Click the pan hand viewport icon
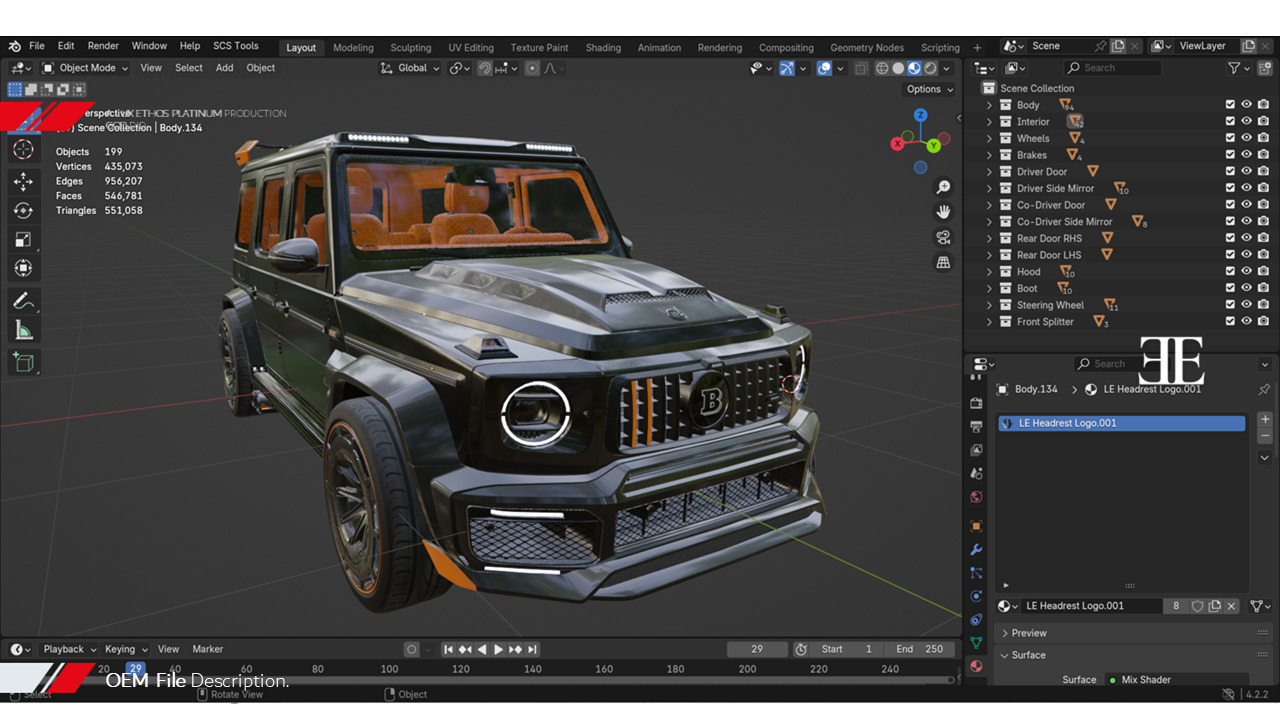Viewport: 1280px width, 720px height. coord(942,212)
